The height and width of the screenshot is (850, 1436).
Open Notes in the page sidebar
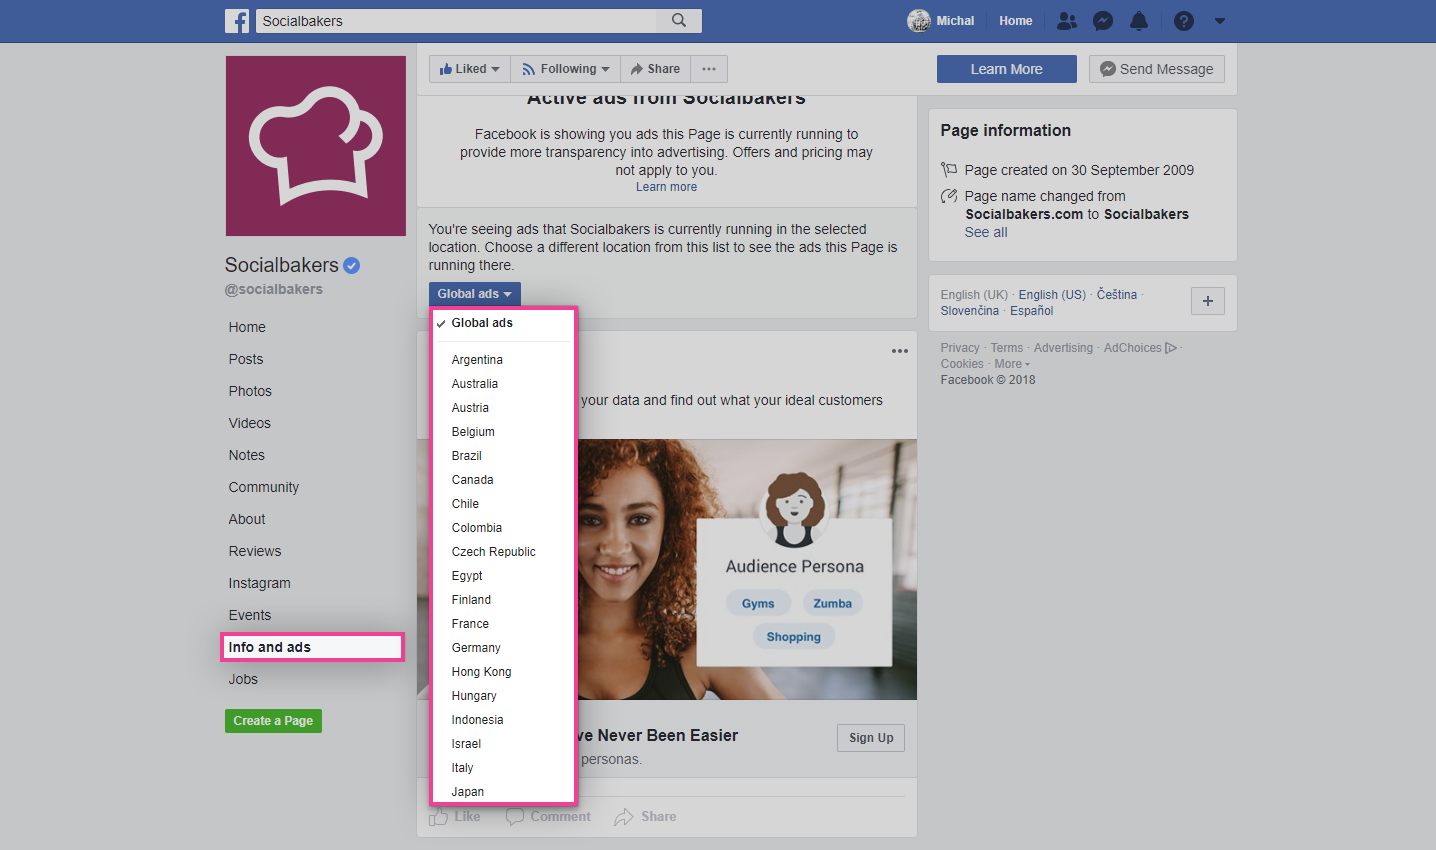[247, 455]
